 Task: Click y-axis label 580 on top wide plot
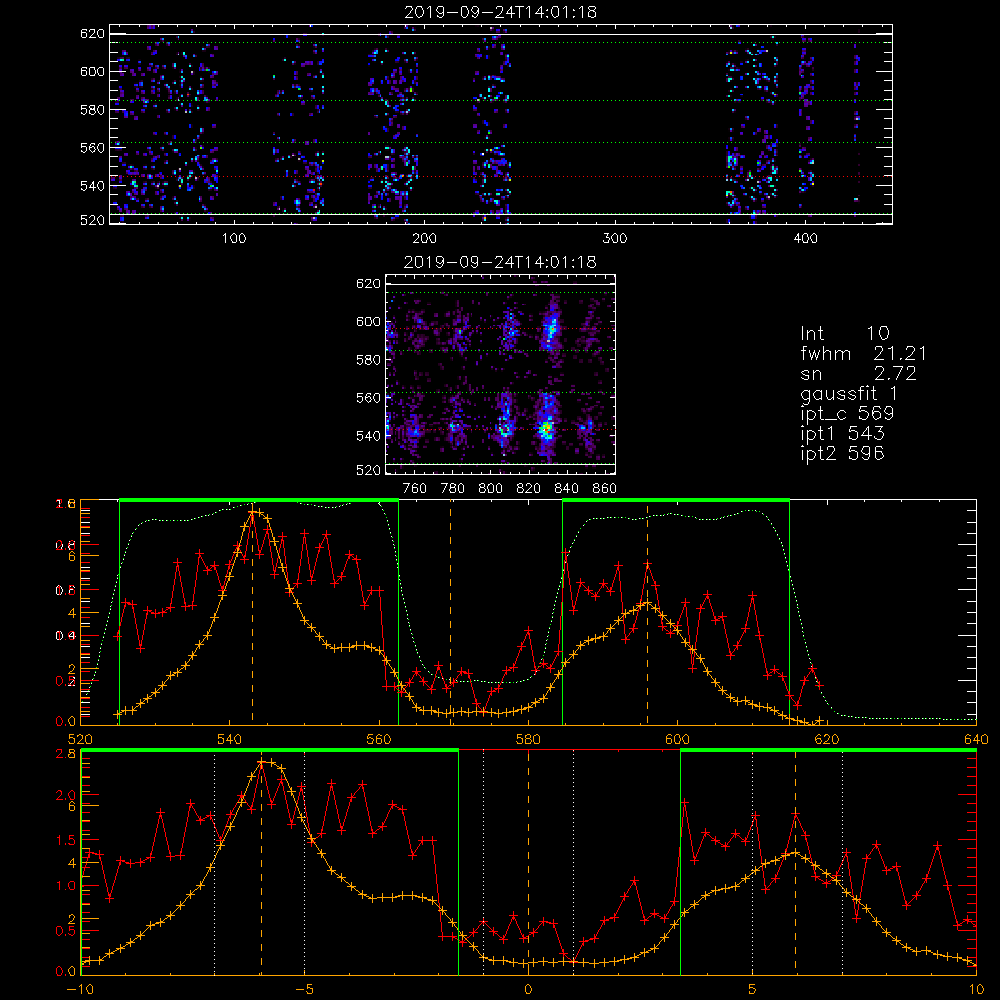point(92,110)
